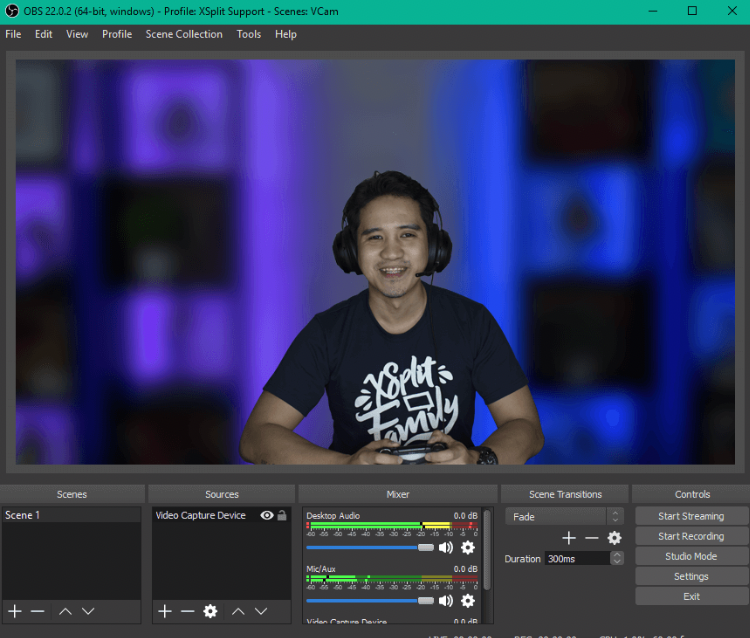Move source up in Sources list
750x638 pixels.
coord(238,611)
